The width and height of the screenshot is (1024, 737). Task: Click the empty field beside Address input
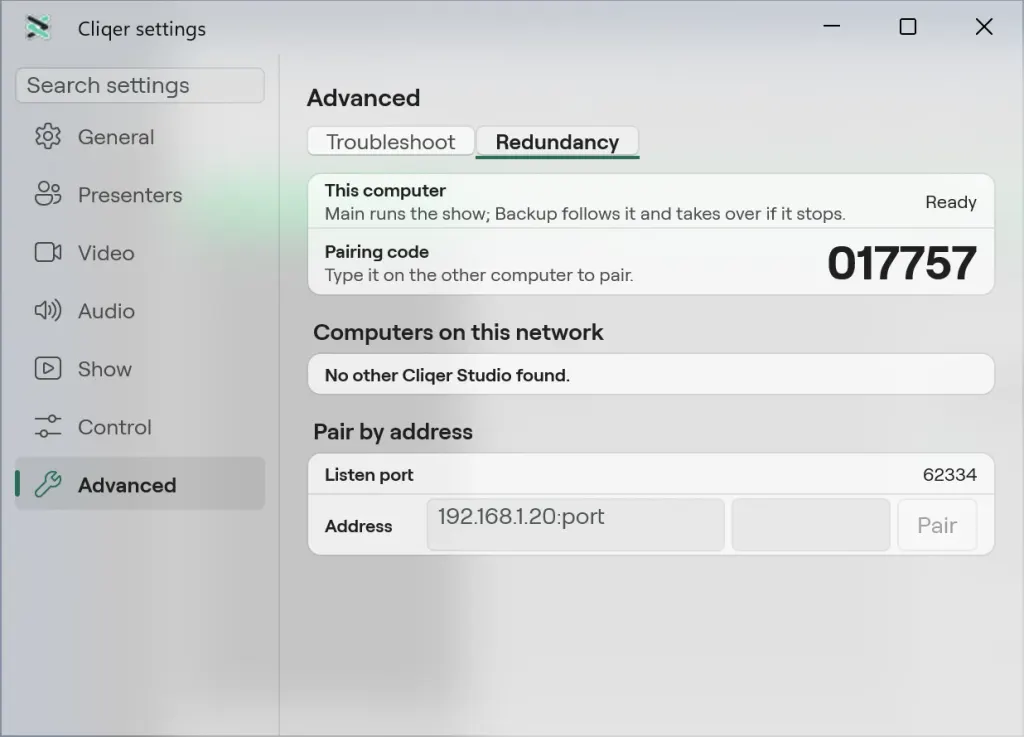810,525
